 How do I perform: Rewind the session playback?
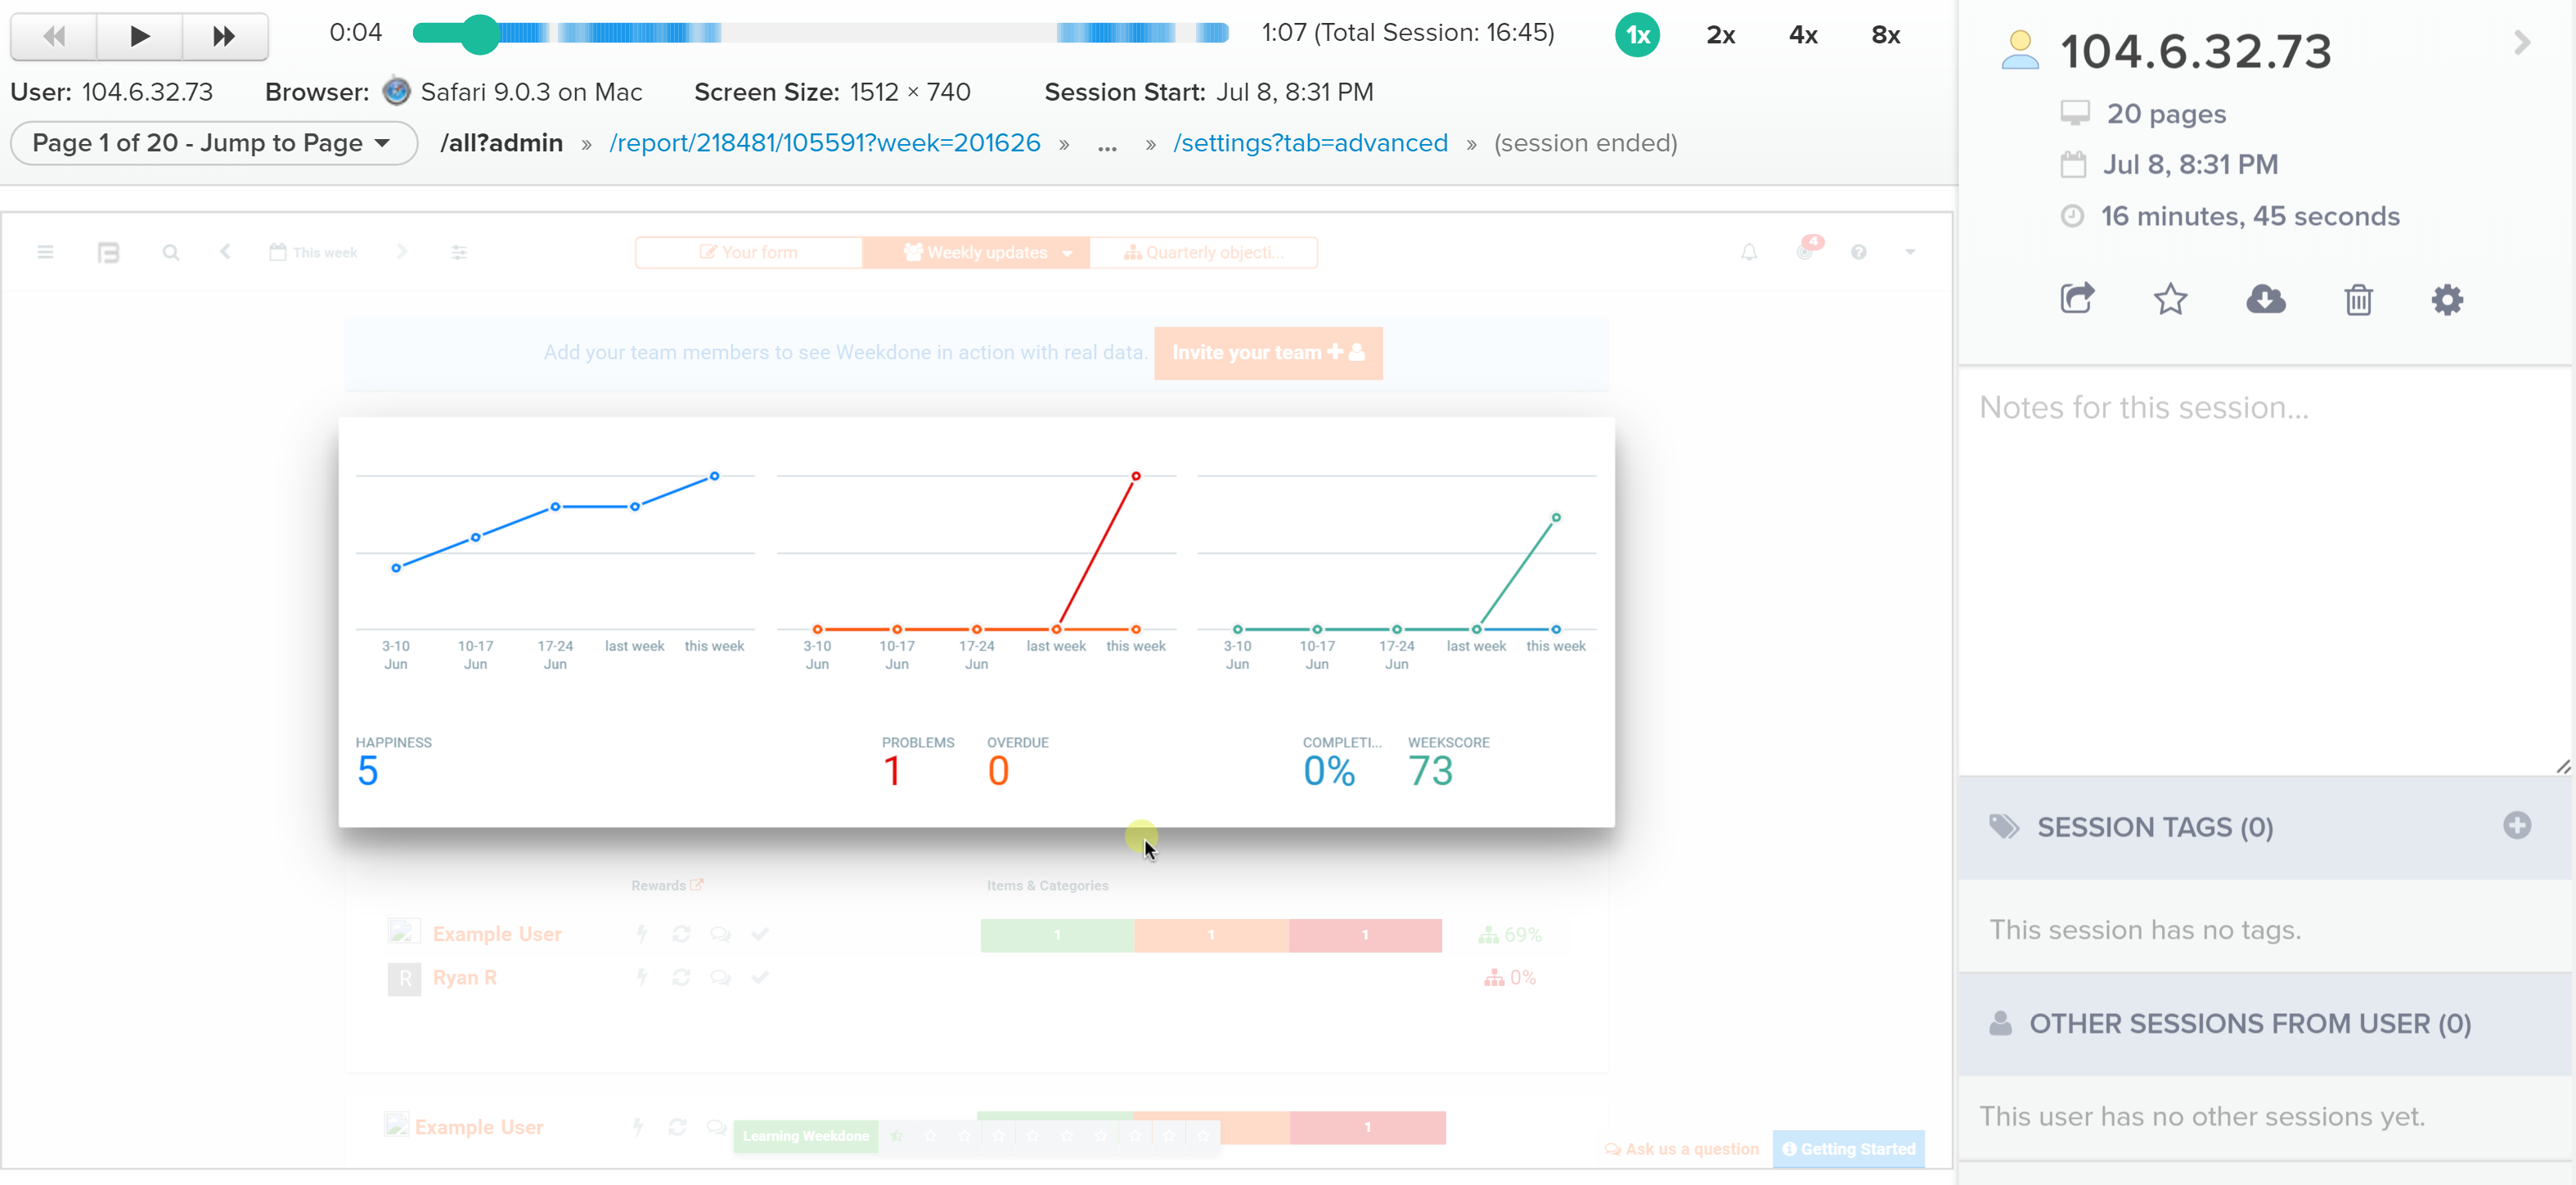tap(54, 37)
